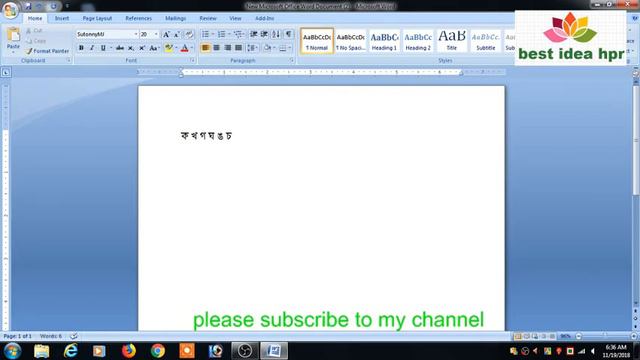Save the document from Quick Access Toolbar

click(x=28, y=6)
